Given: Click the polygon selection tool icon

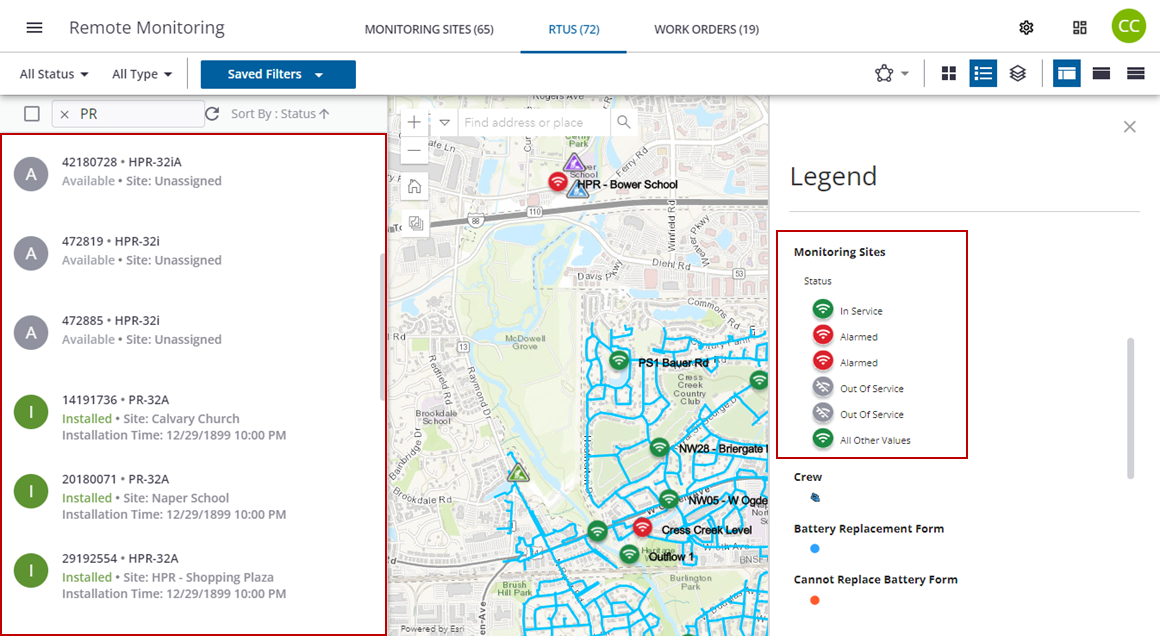Looking at the screenshot, I should [884, 73].
